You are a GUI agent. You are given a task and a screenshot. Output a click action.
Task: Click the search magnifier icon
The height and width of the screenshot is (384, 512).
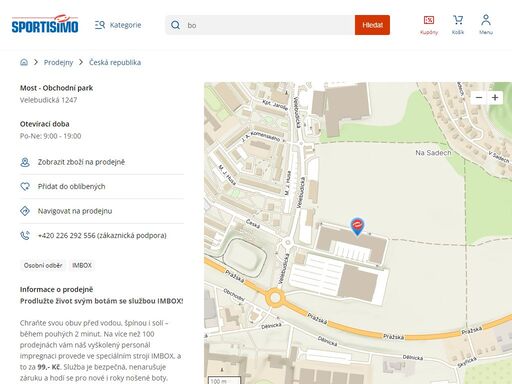click(x=175, y=25)
